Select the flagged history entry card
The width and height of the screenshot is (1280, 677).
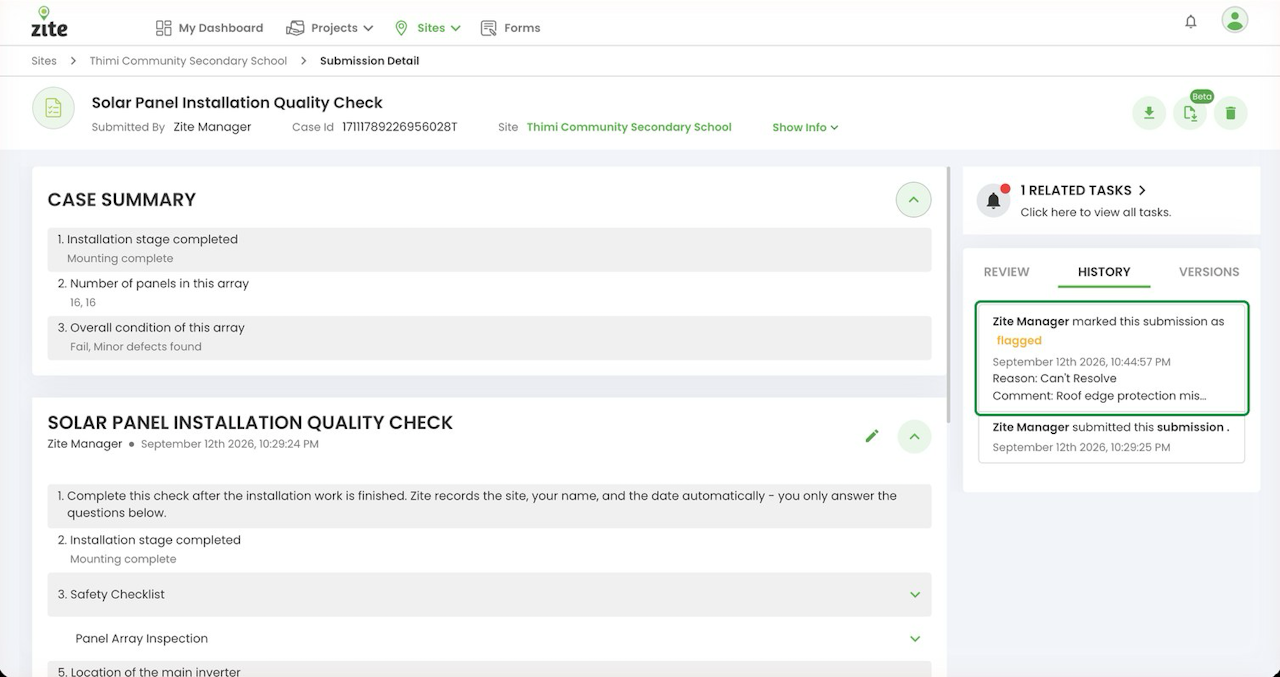tap(1111, 358)
